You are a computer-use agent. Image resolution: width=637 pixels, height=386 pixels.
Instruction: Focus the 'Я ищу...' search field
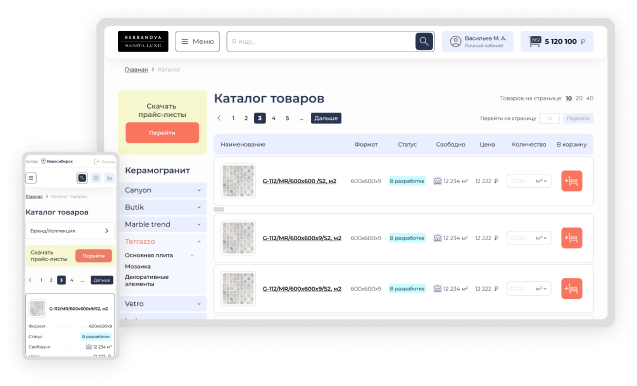[x=321, y=41]
